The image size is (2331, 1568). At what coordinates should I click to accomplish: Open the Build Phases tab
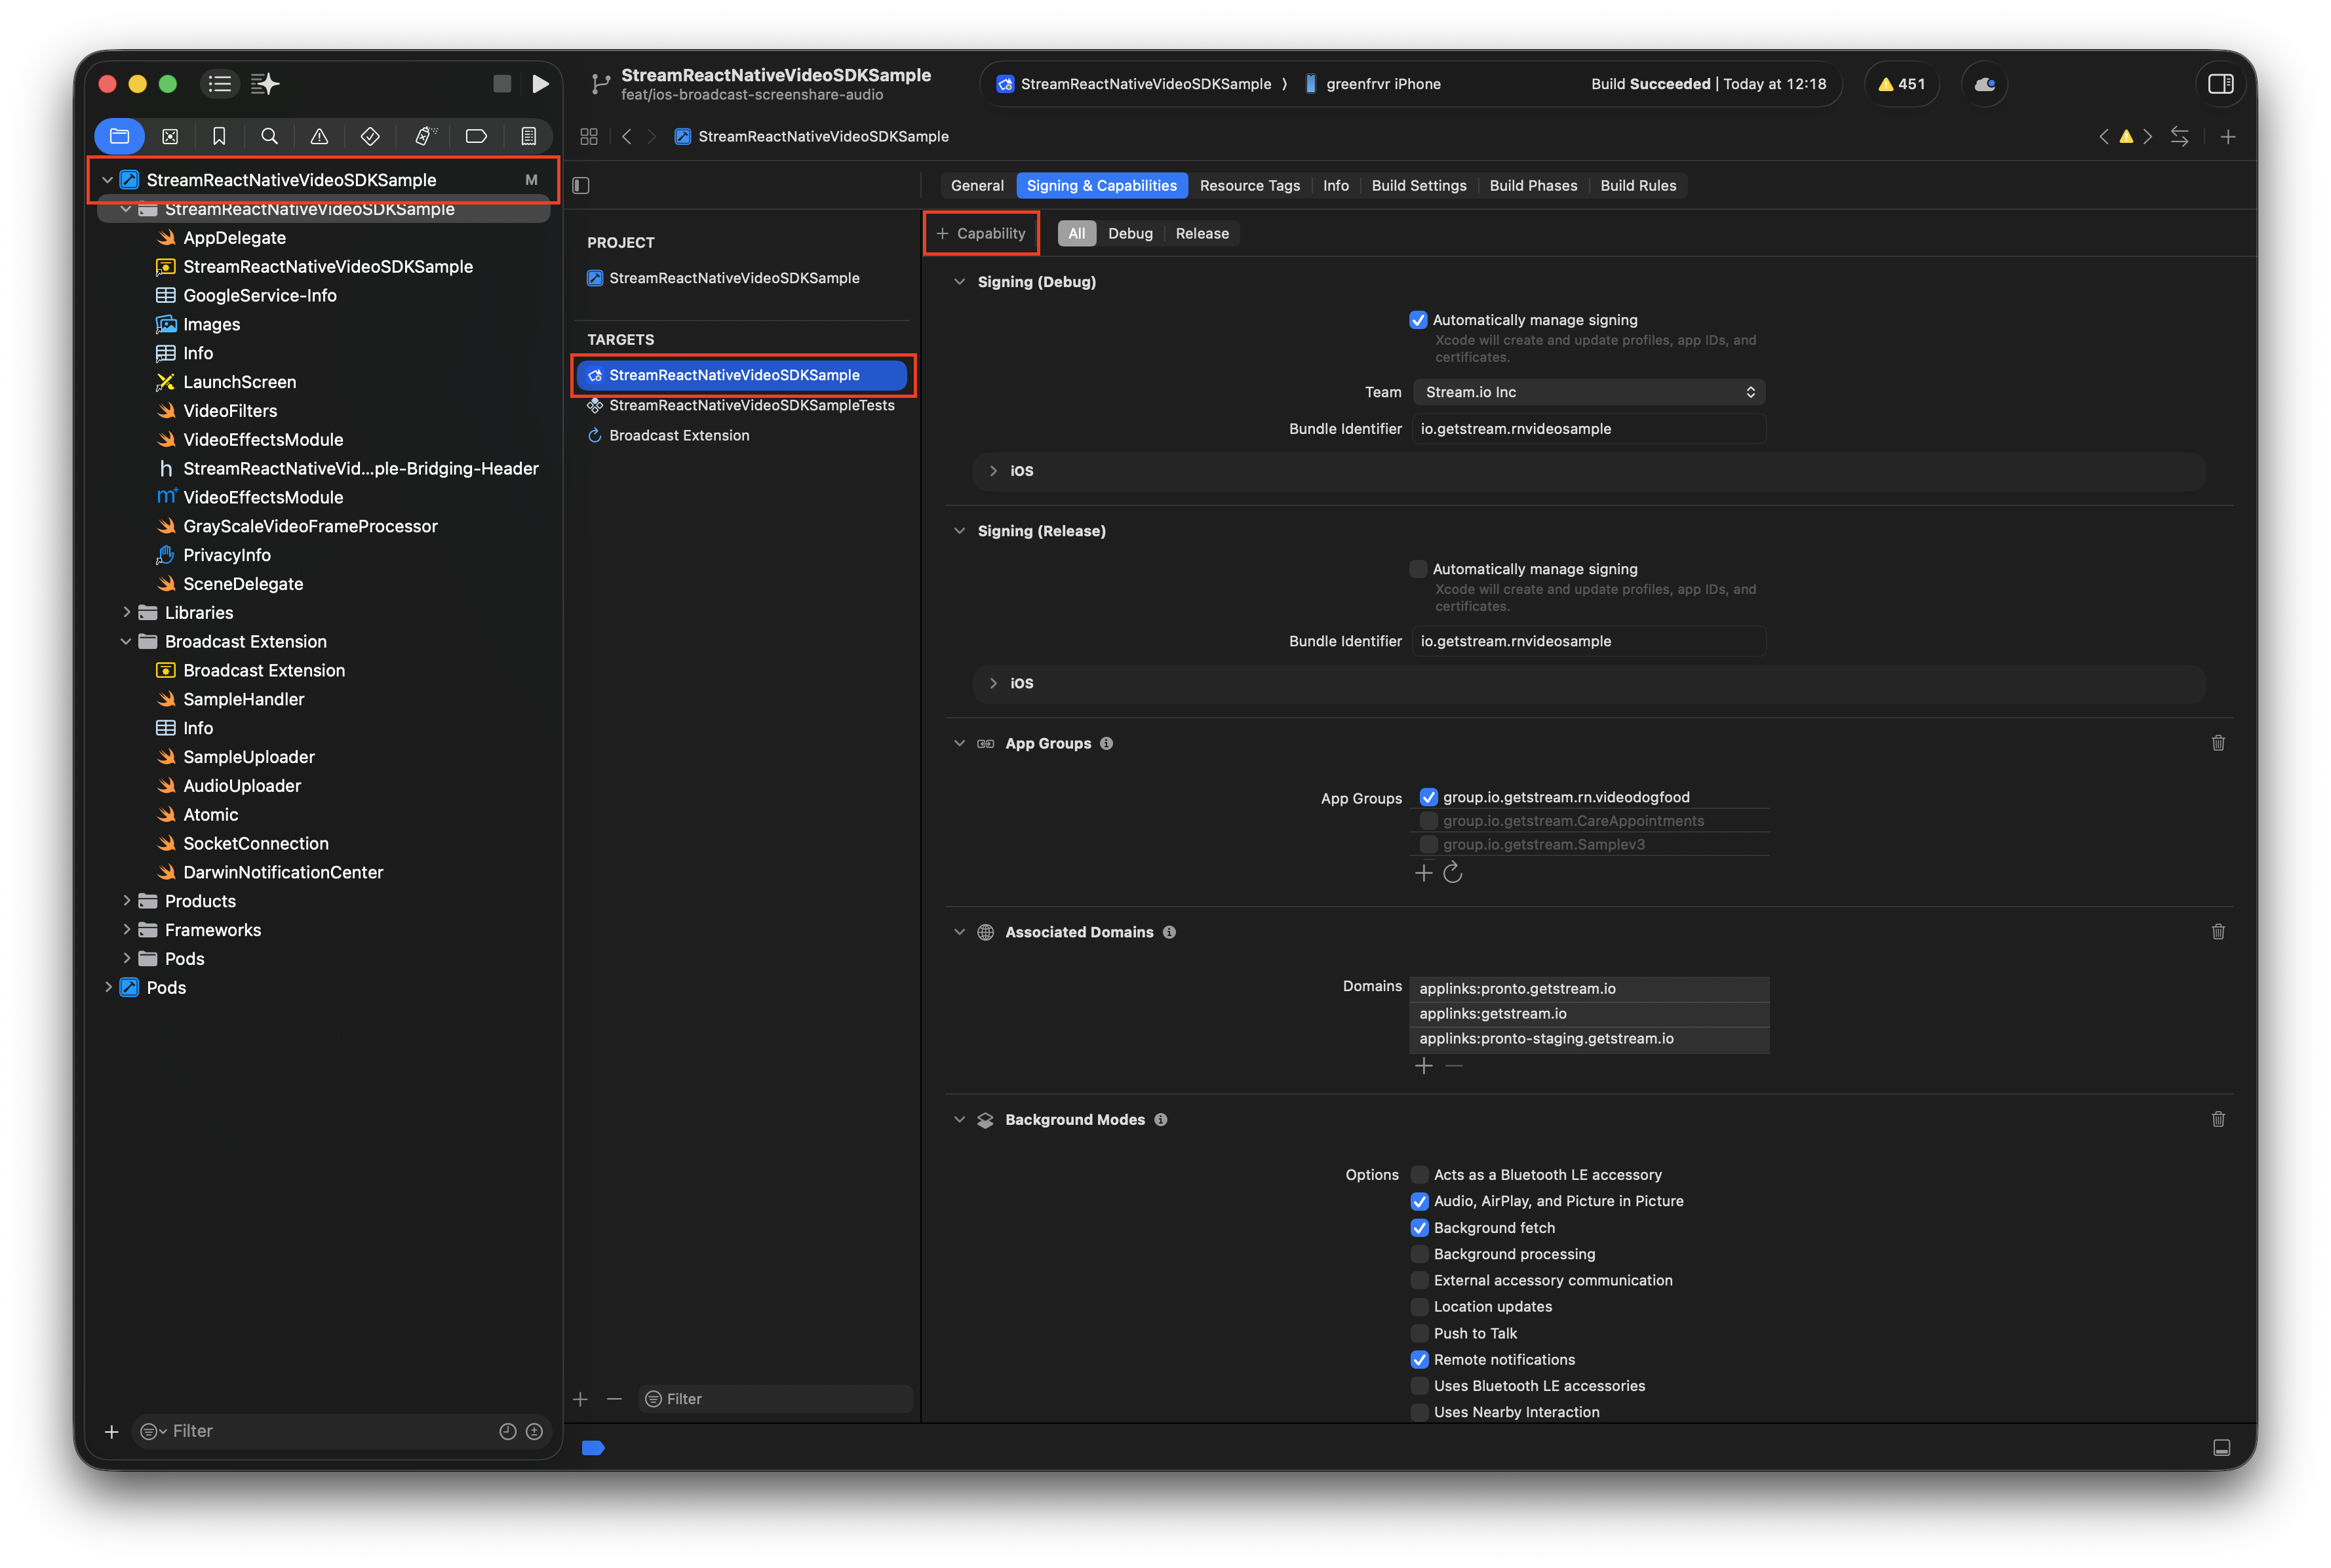coord(1532,185)
